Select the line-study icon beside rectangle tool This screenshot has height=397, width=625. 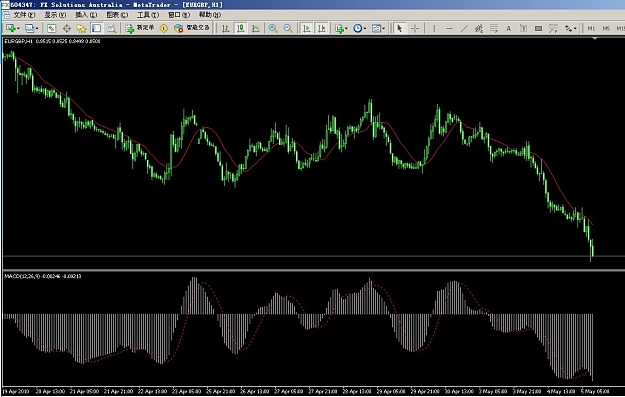(x=553, y=28)
